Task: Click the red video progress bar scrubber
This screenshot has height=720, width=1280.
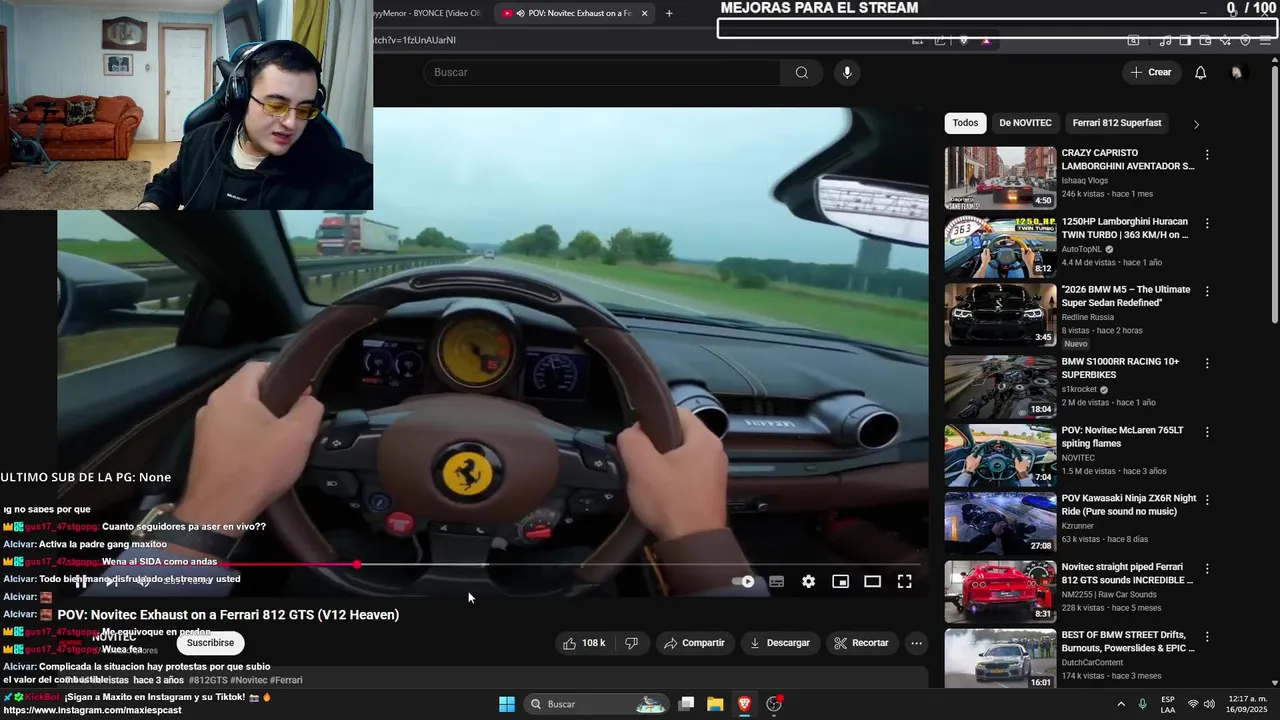Action: coord(357,565)
